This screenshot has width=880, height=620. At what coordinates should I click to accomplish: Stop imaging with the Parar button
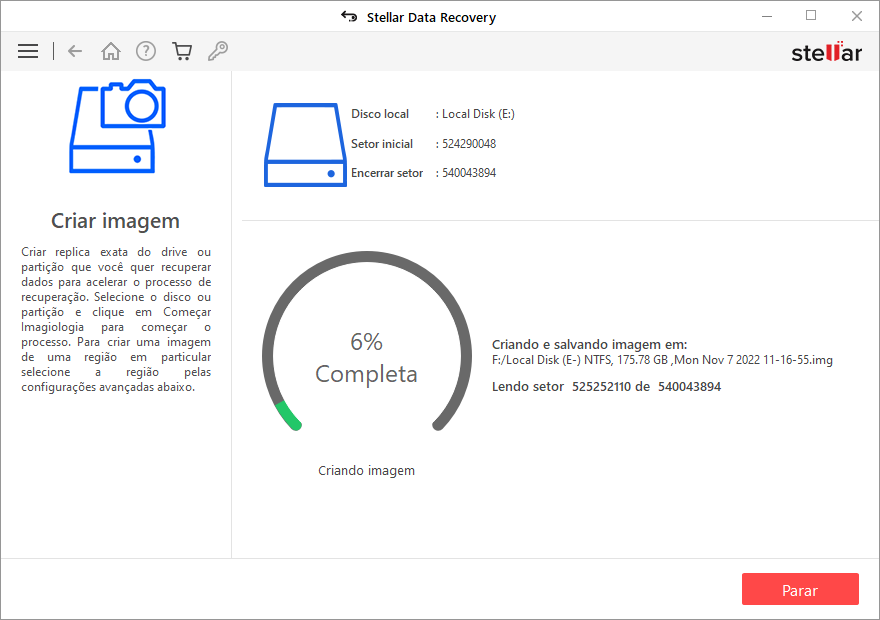[x=800, y=589]
